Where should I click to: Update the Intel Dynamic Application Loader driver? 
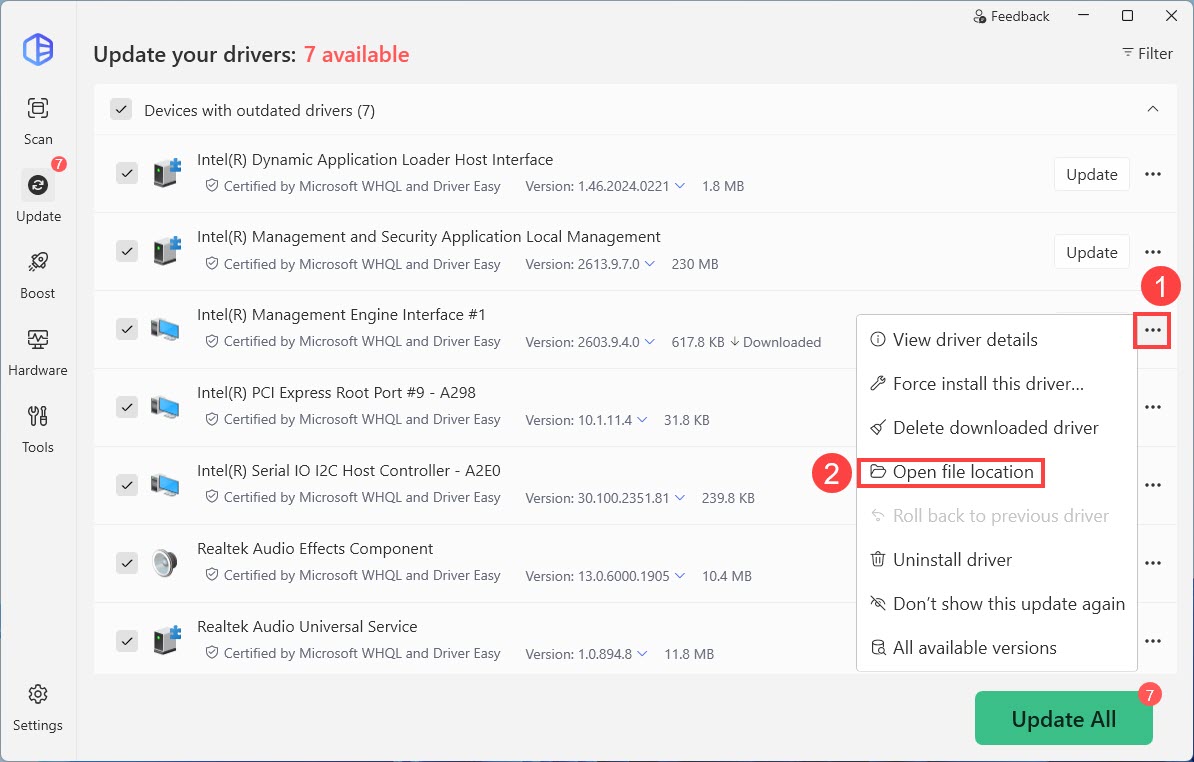click(x=1091, y=174)
